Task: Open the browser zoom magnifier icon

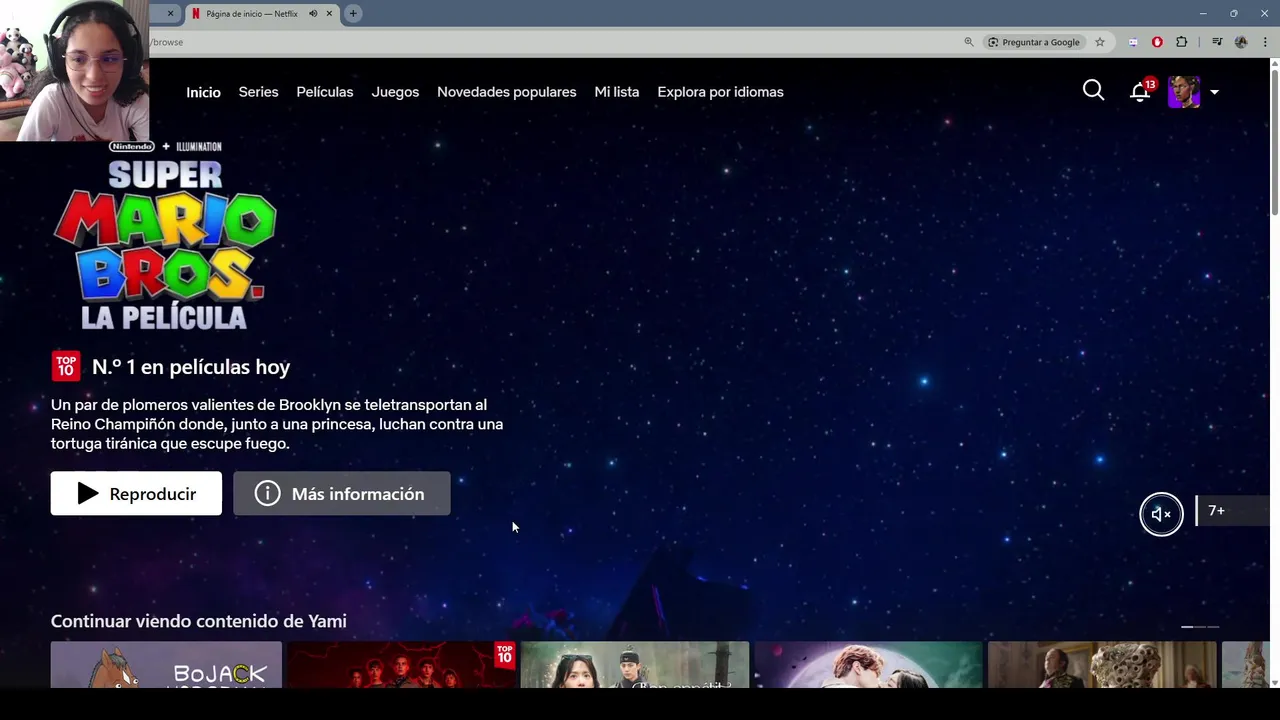Action: tap(968, 42)
